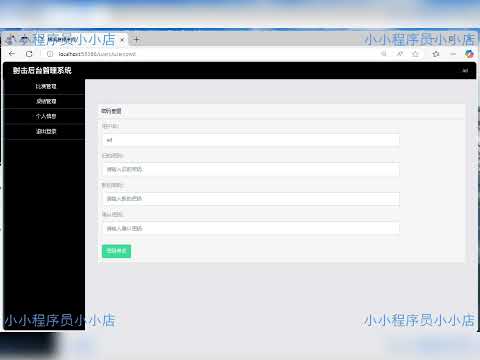Click the localhost address bar
Screen dimensions: 480x360
coord(213,54)
